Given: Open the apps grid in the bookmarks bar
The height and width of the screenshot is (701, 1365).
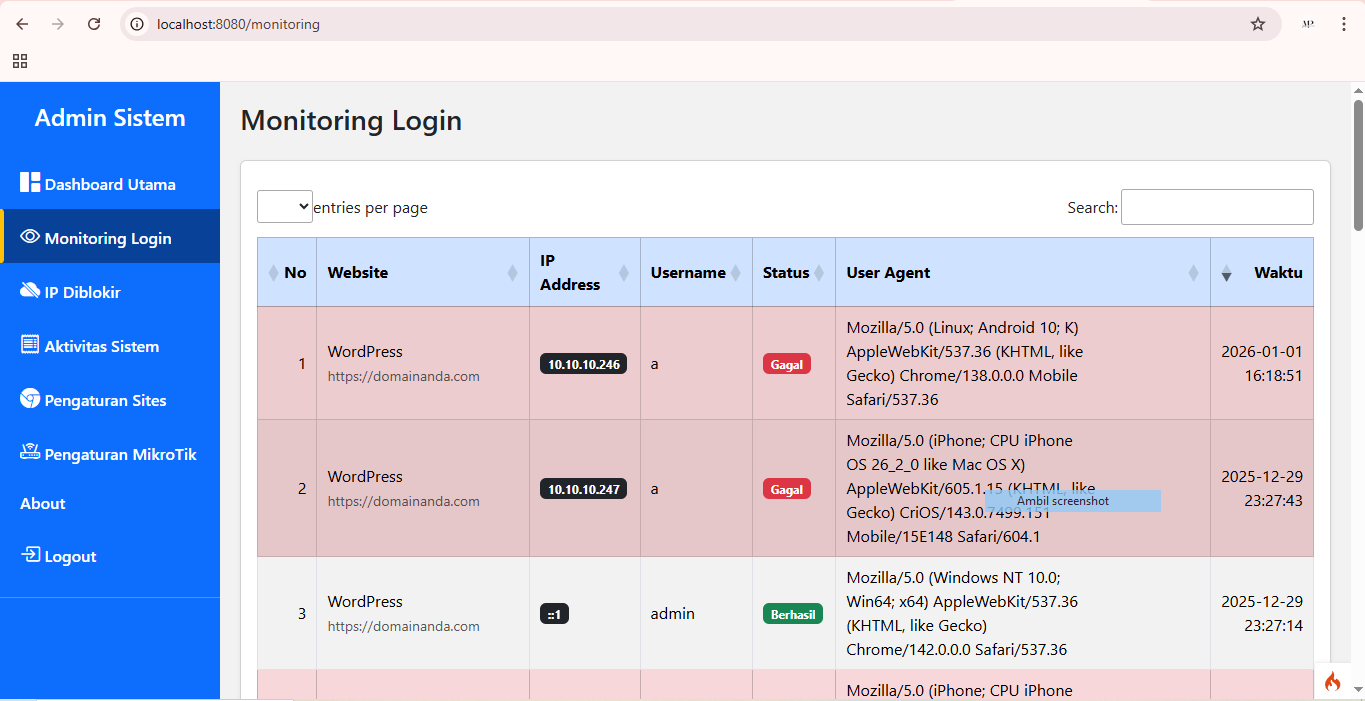Looking at the screenshot, I should coord(20,61).
